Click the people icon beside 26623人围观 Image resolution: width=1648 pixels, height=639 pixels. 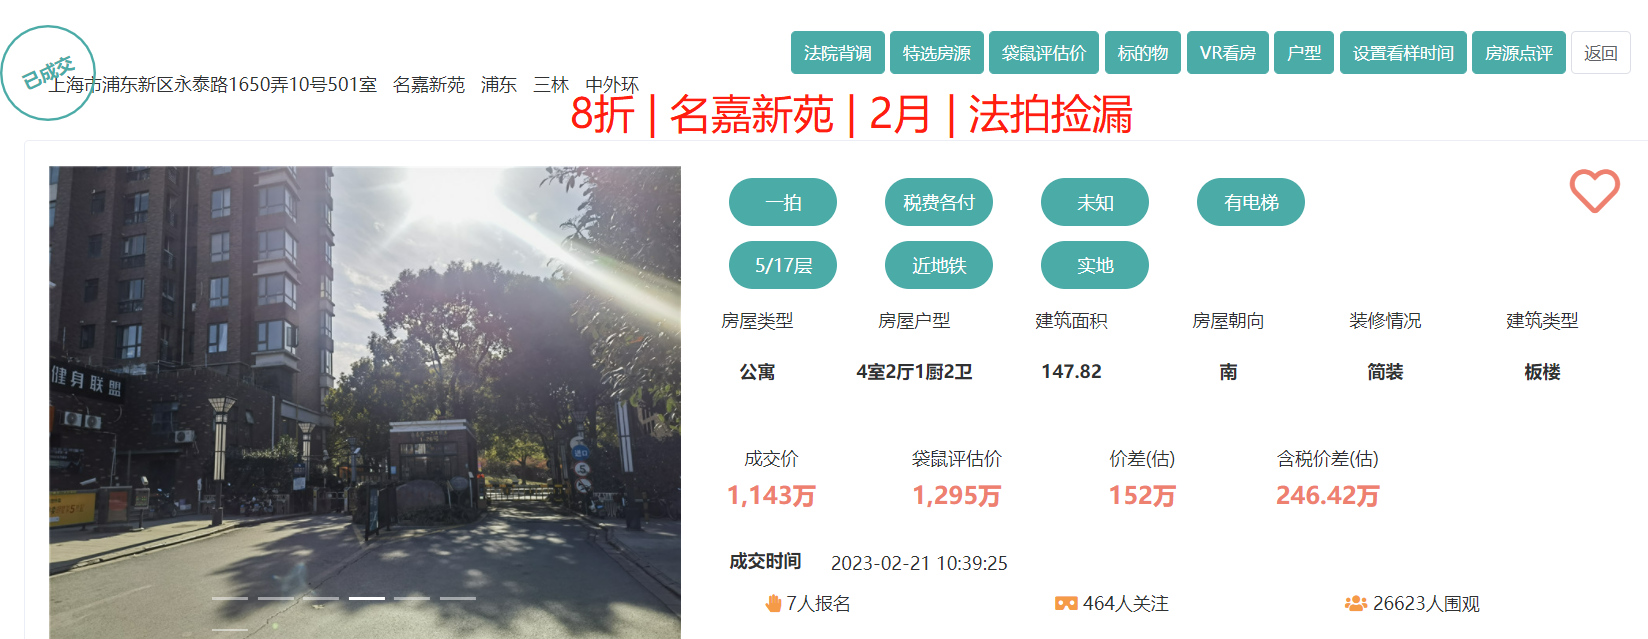(x=1355, y=603)
